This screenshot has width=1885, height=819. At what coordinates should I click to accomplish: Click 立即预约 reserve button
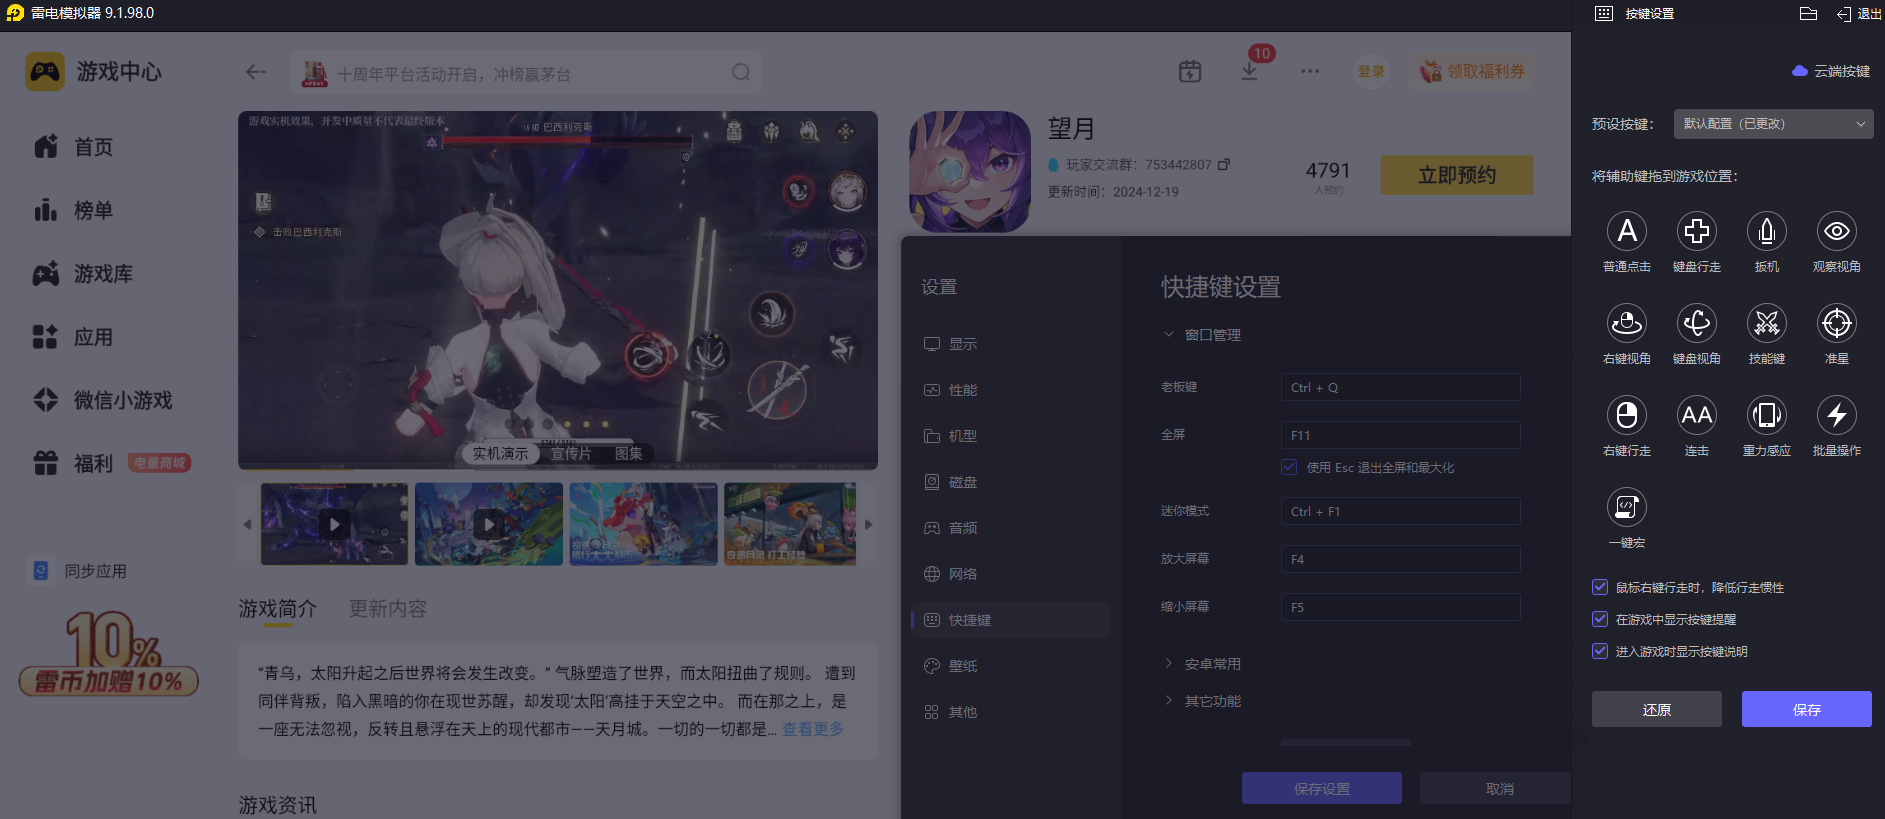pyautogui.click(x=1457, y=175)
